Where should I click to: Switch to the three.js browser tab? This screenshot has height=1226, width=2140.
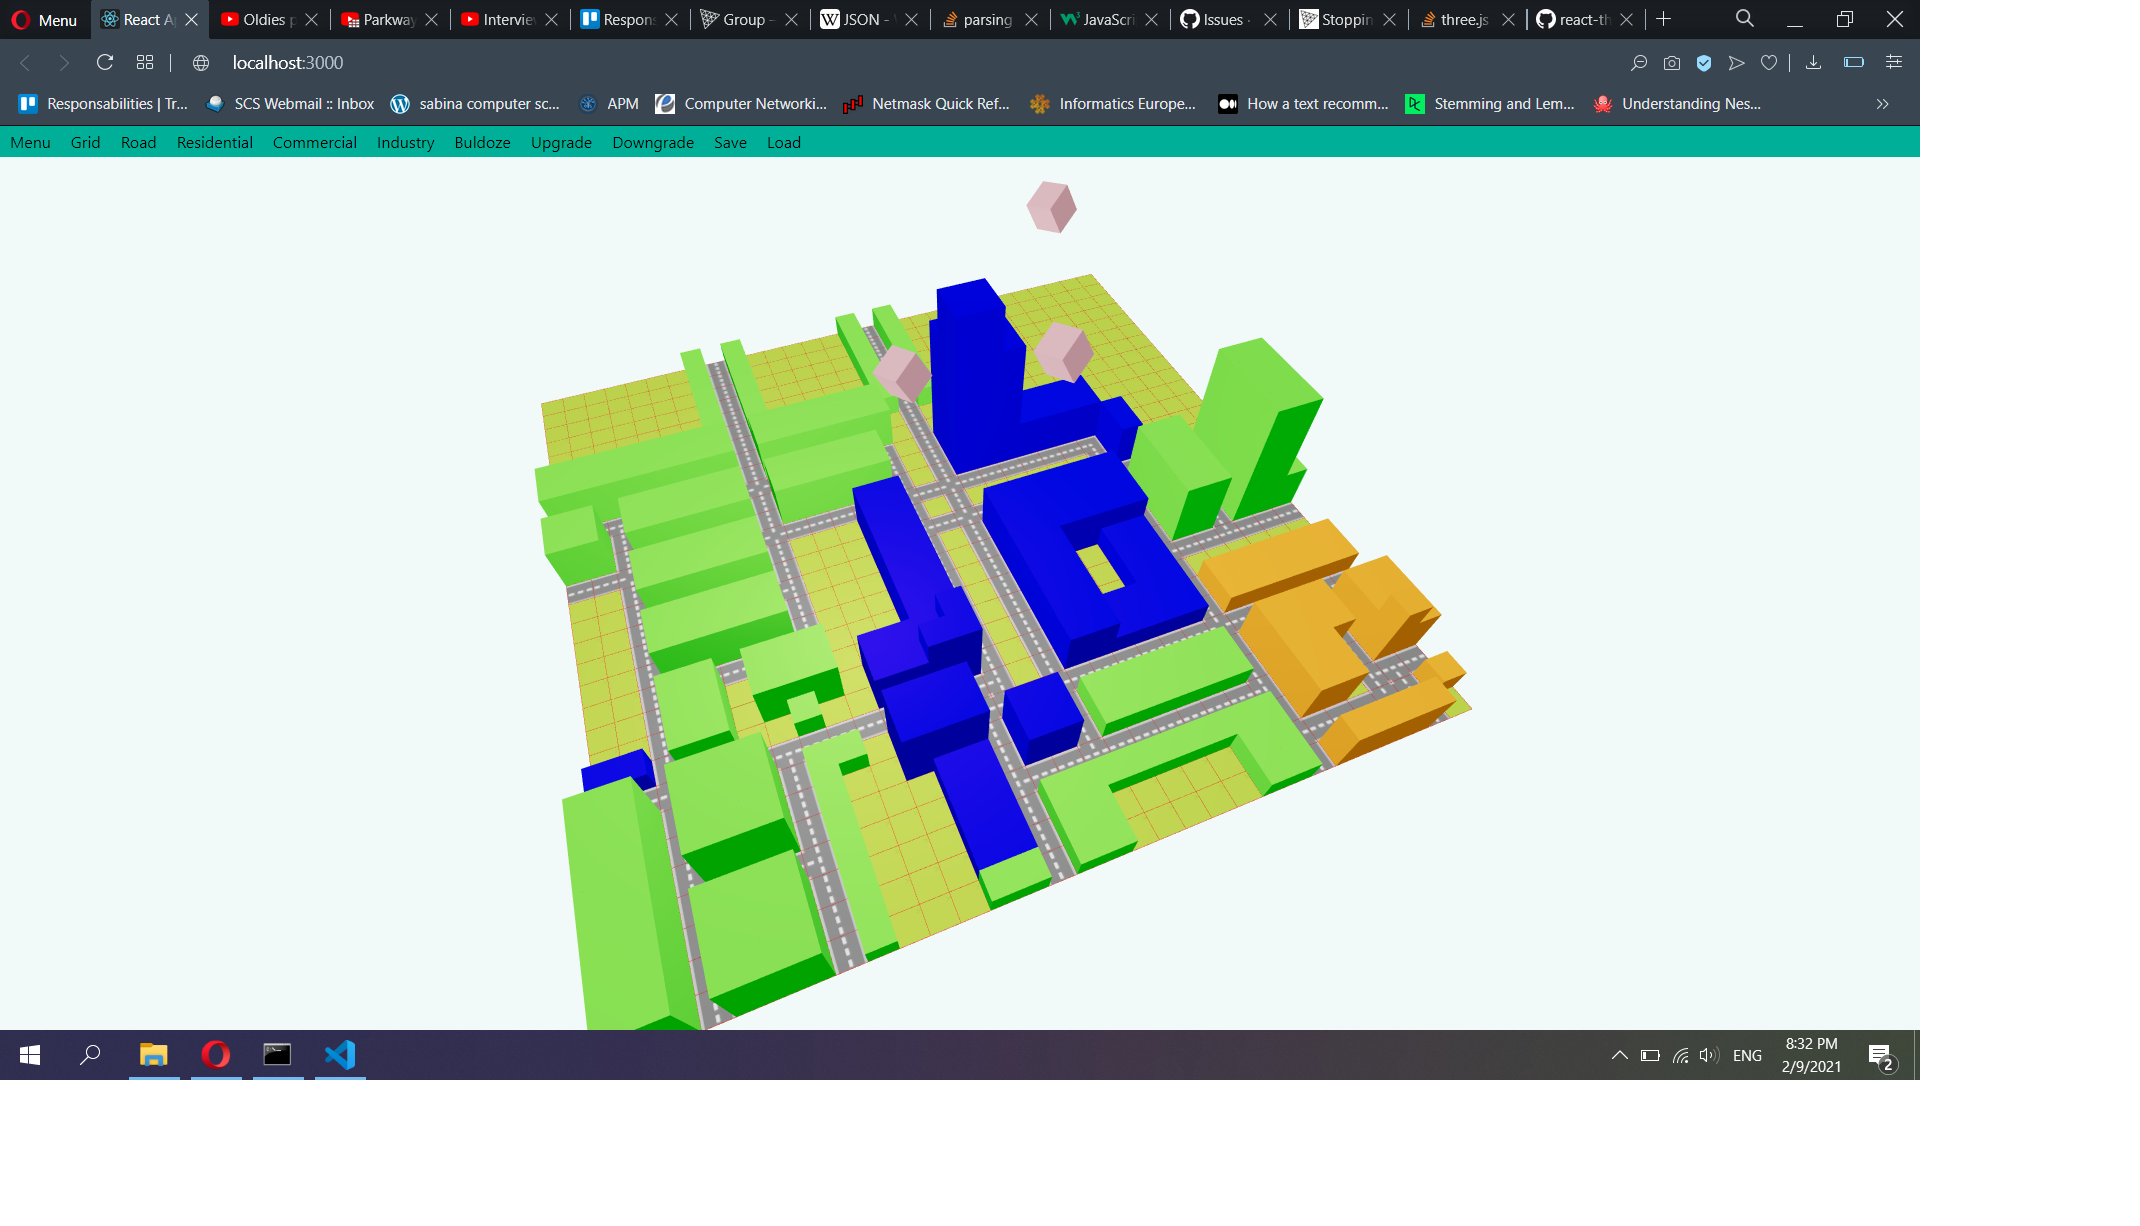1463,19
